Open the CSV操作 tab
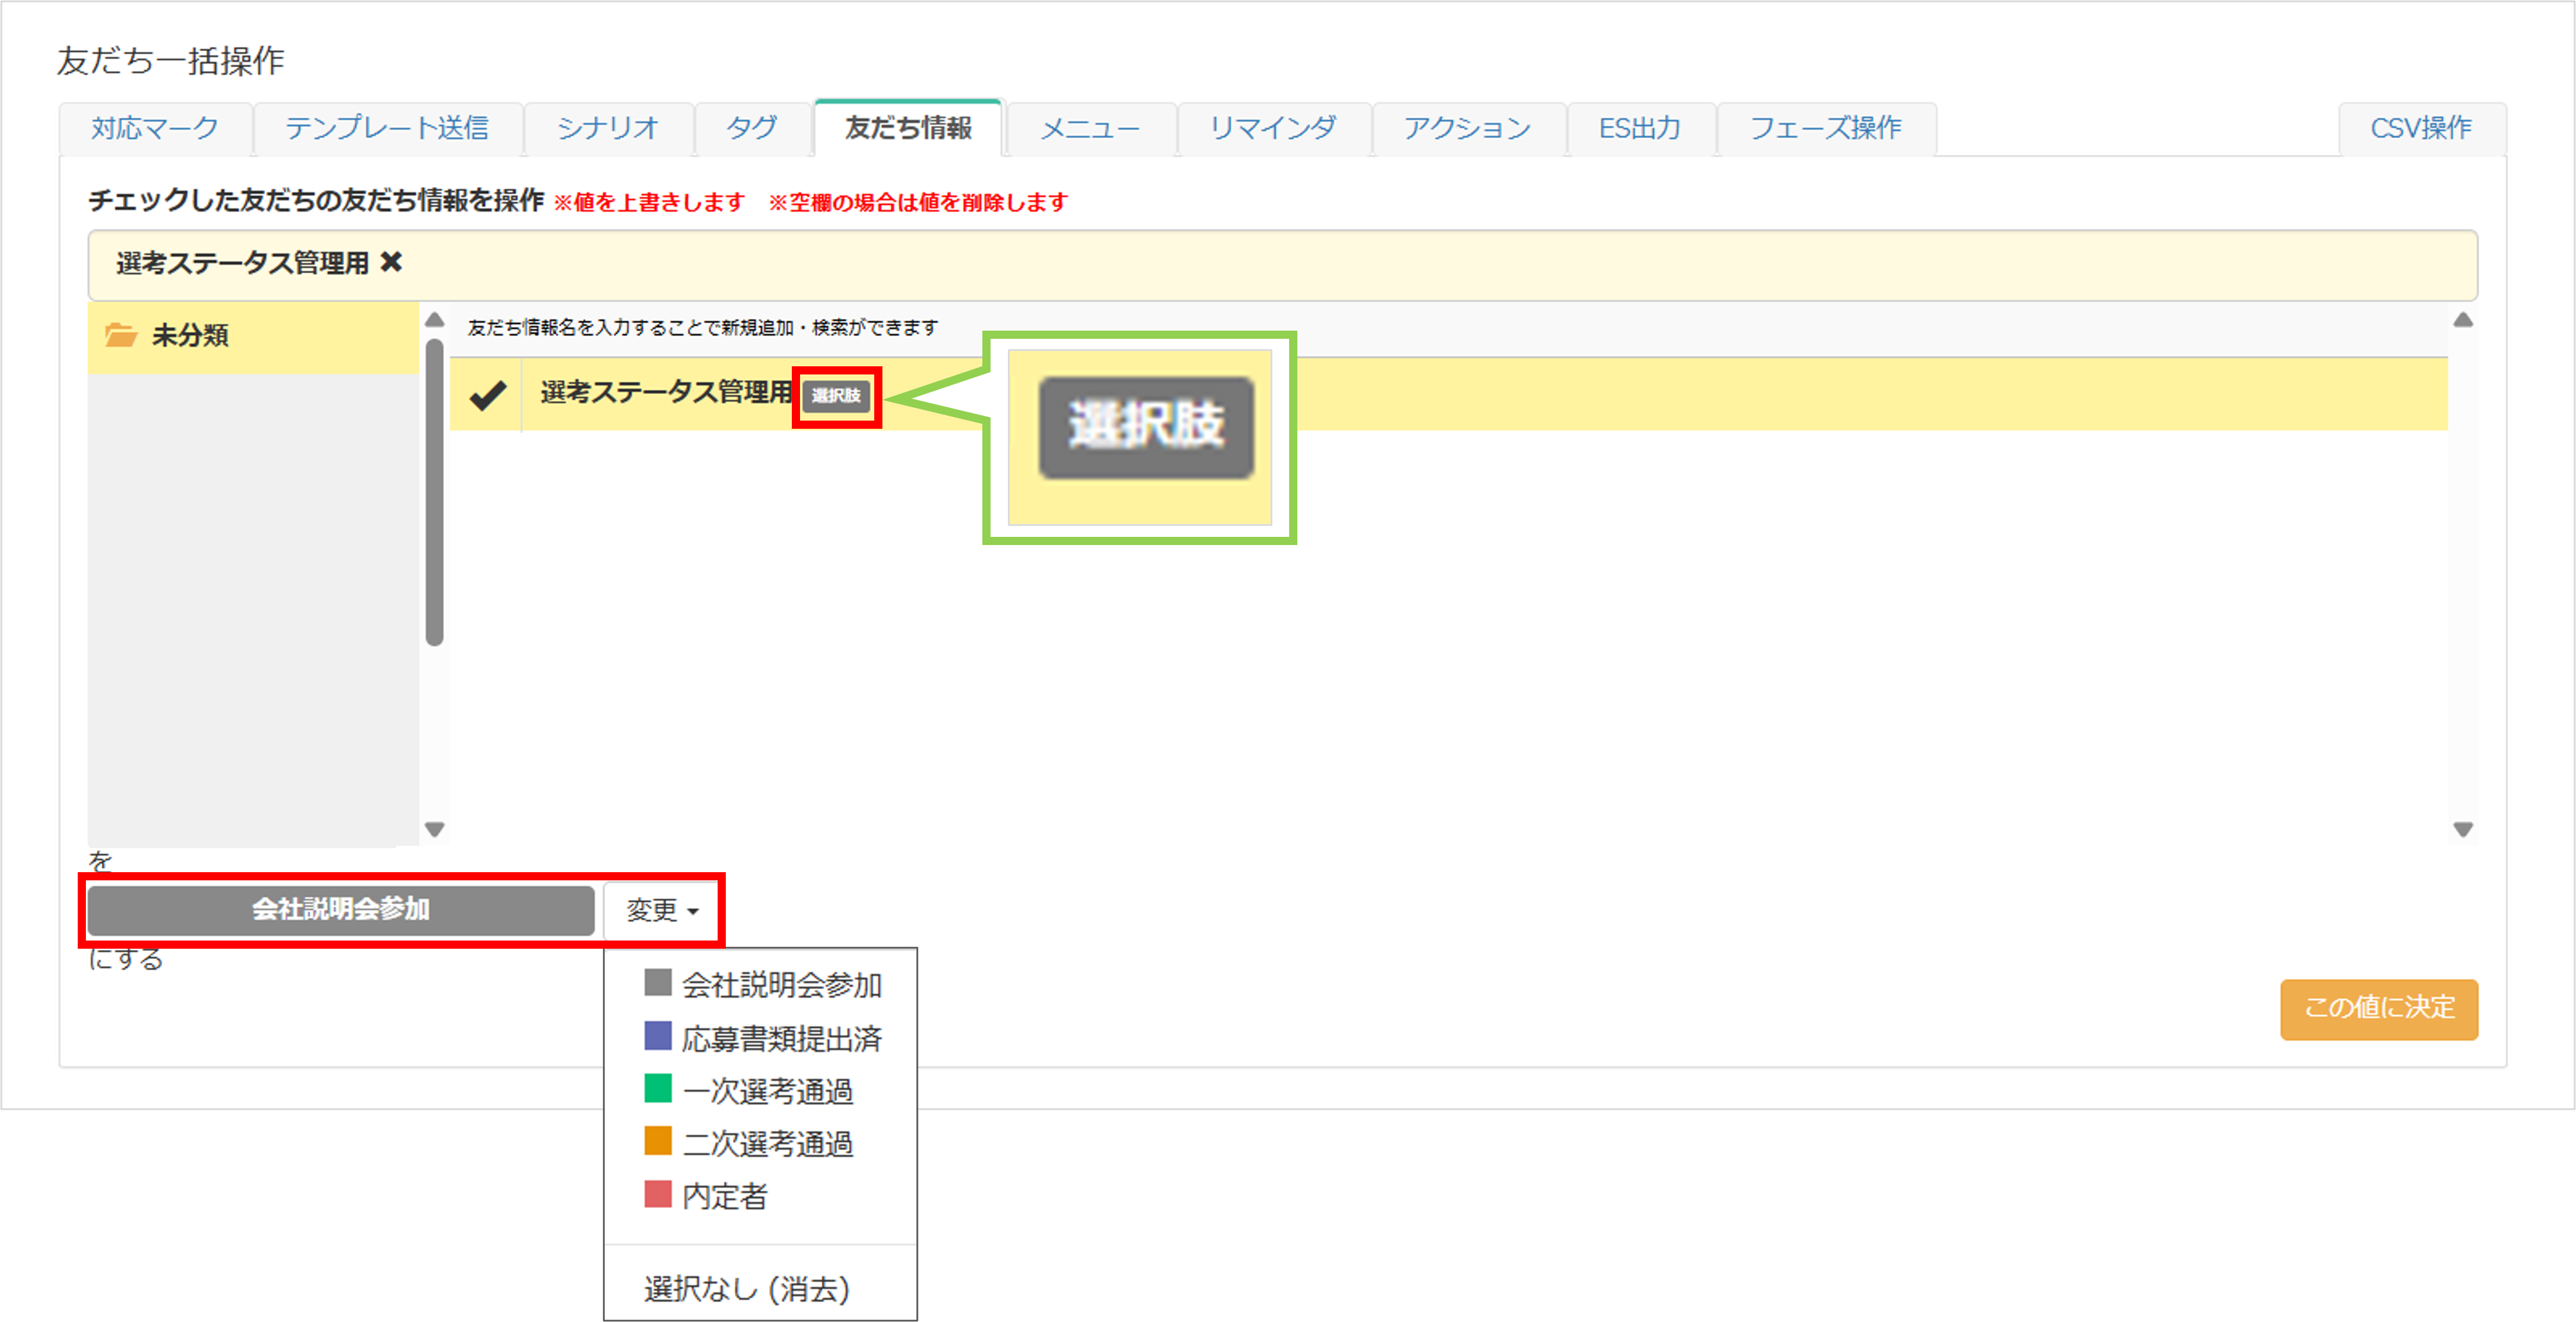 pos(2421,128)
